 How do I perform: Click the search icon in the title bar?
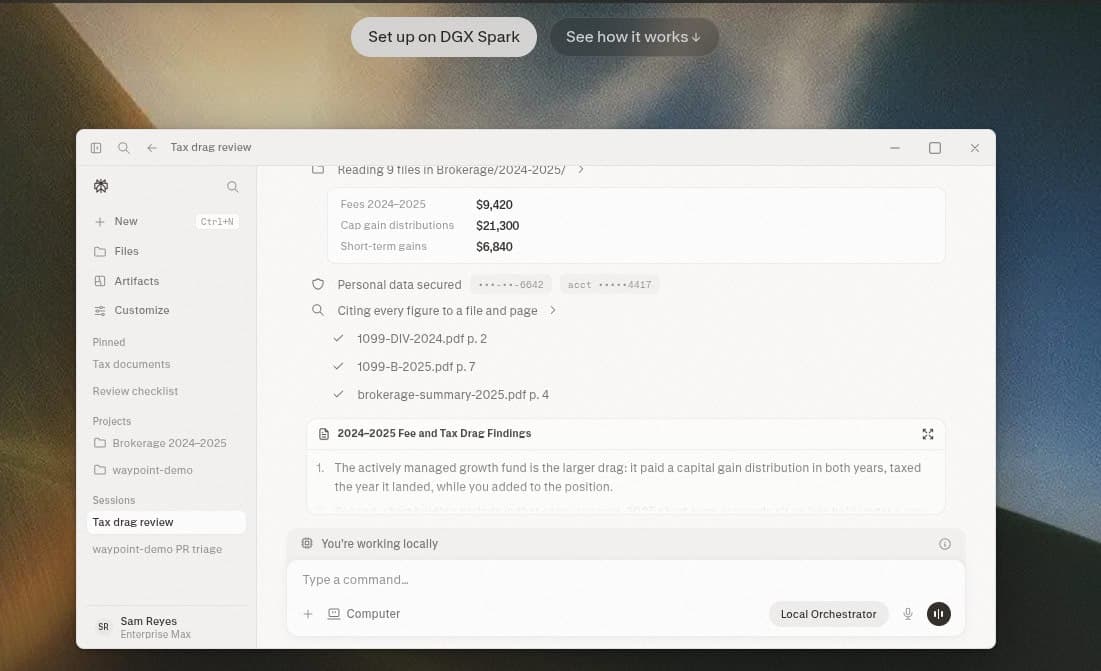point(124,148)
